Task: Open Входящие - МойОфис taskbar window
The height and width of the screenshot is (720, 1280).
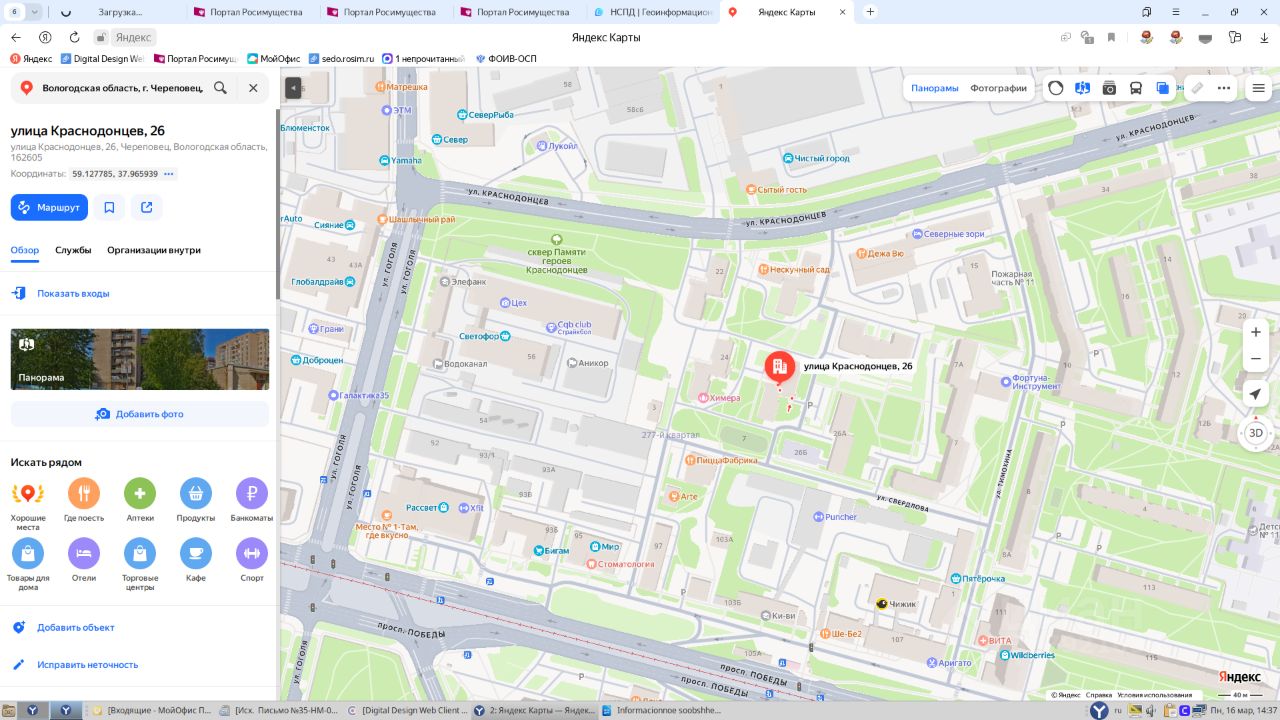Action: [x=153, y=710]
